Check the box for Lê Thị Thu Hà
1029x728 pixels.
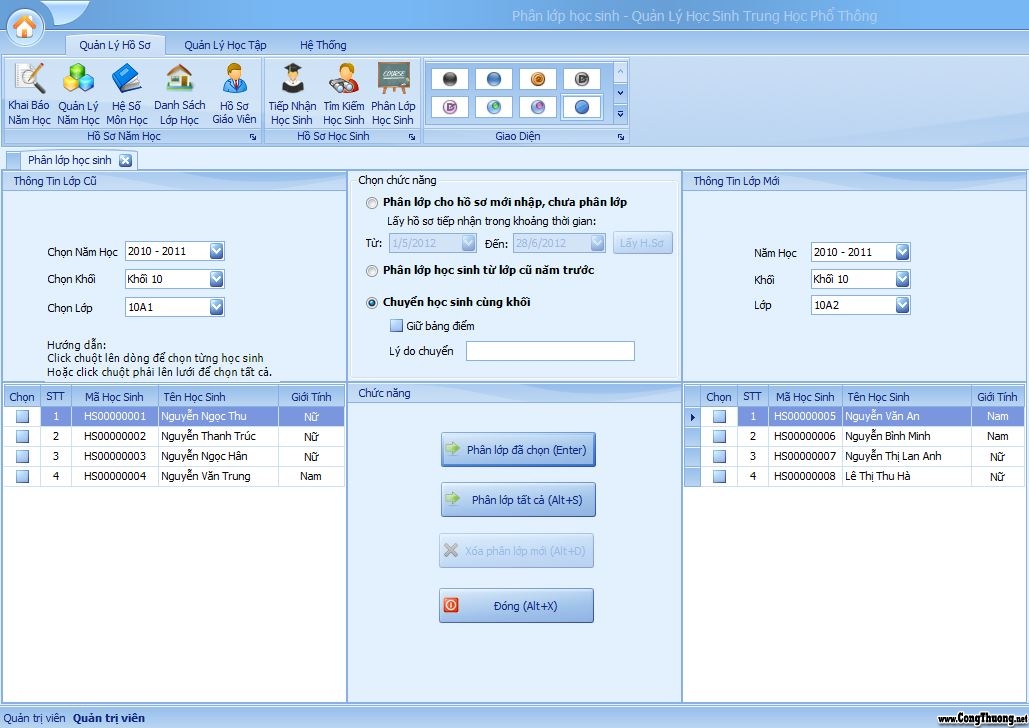click(x=719, y=477)
